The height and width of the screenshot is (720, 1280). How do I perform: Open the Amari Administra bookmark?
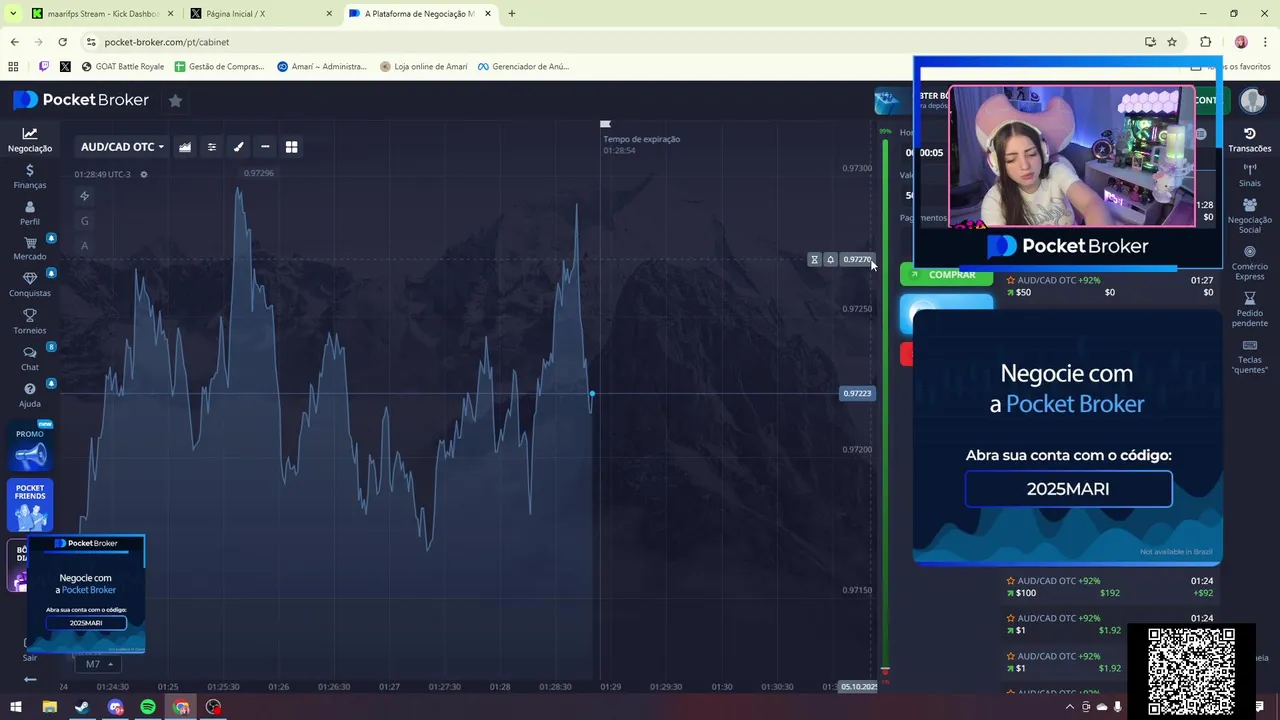(x=322, y=66)
